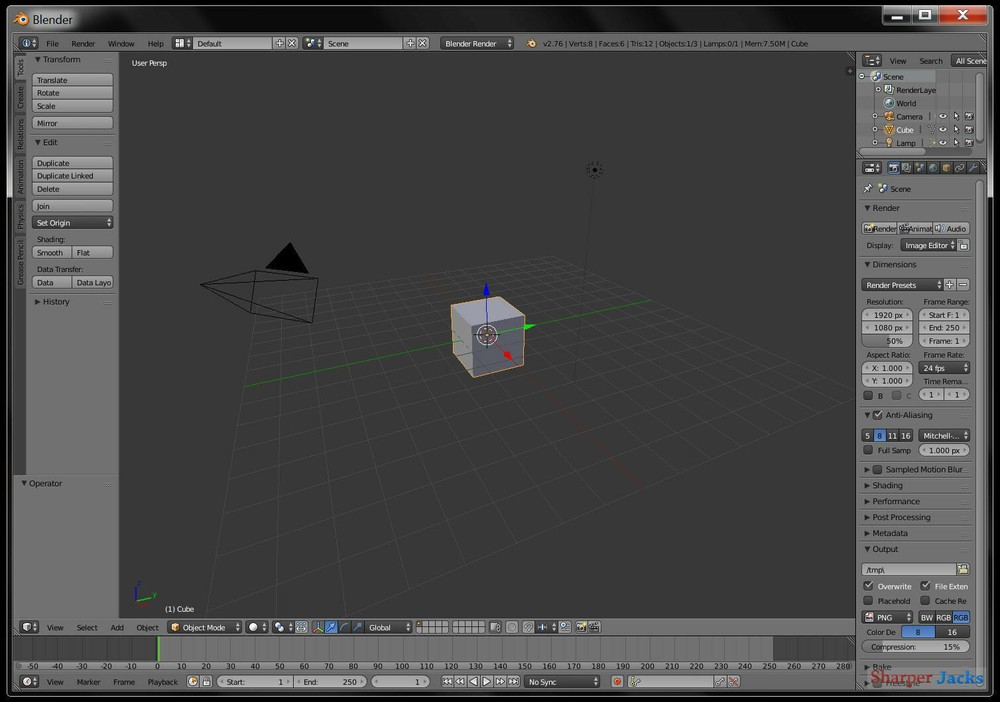Viewport: 1000px width, 702px height.
Task: Toggle the 3D manipulator widget icon
Action: coord(318,627)
